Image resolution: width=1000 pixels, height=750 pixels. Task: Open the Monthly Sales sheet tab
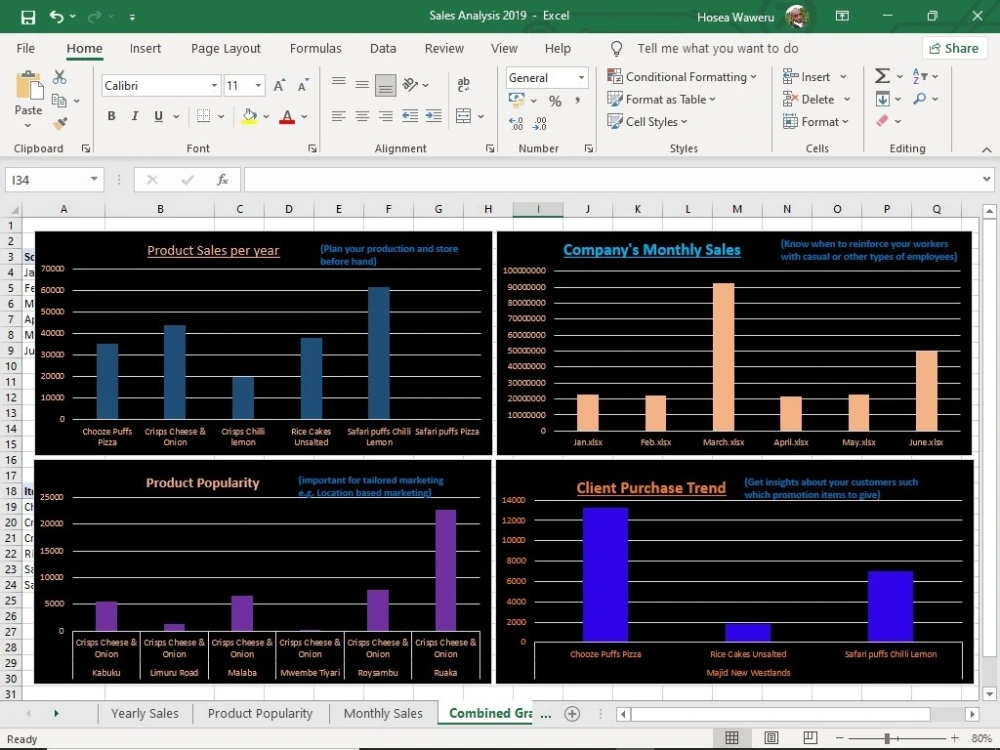click(x=383, y=713)
